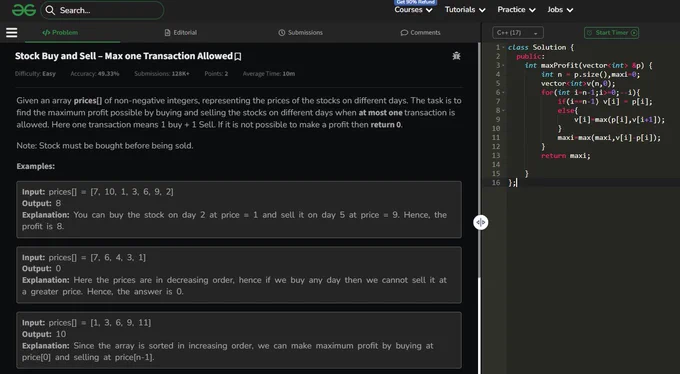Open the Submissions tab
The width and height of the screenshot is (680, 374).
click(301, 33)
